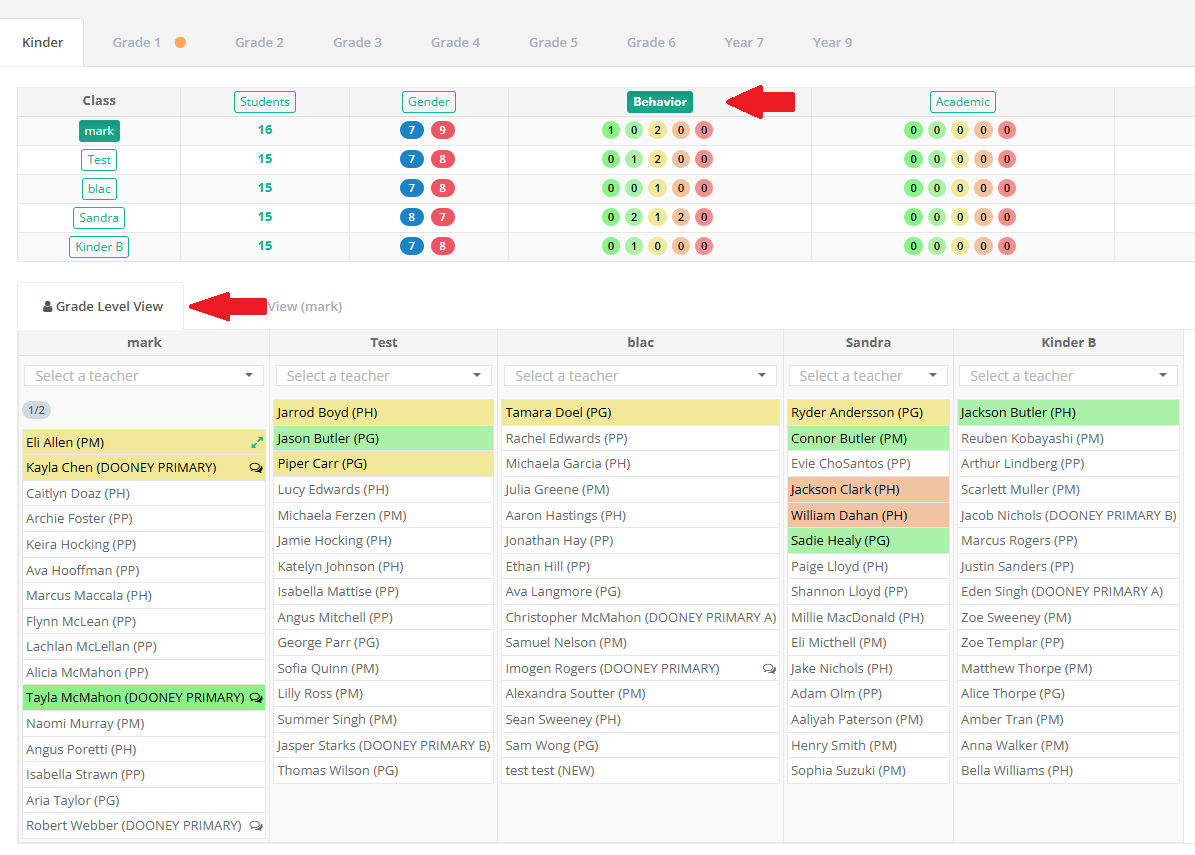1195x855 pixels.
Task: Open the teacher dropdown for class mark
Action: pyautogui.click(x=144, y=376)
